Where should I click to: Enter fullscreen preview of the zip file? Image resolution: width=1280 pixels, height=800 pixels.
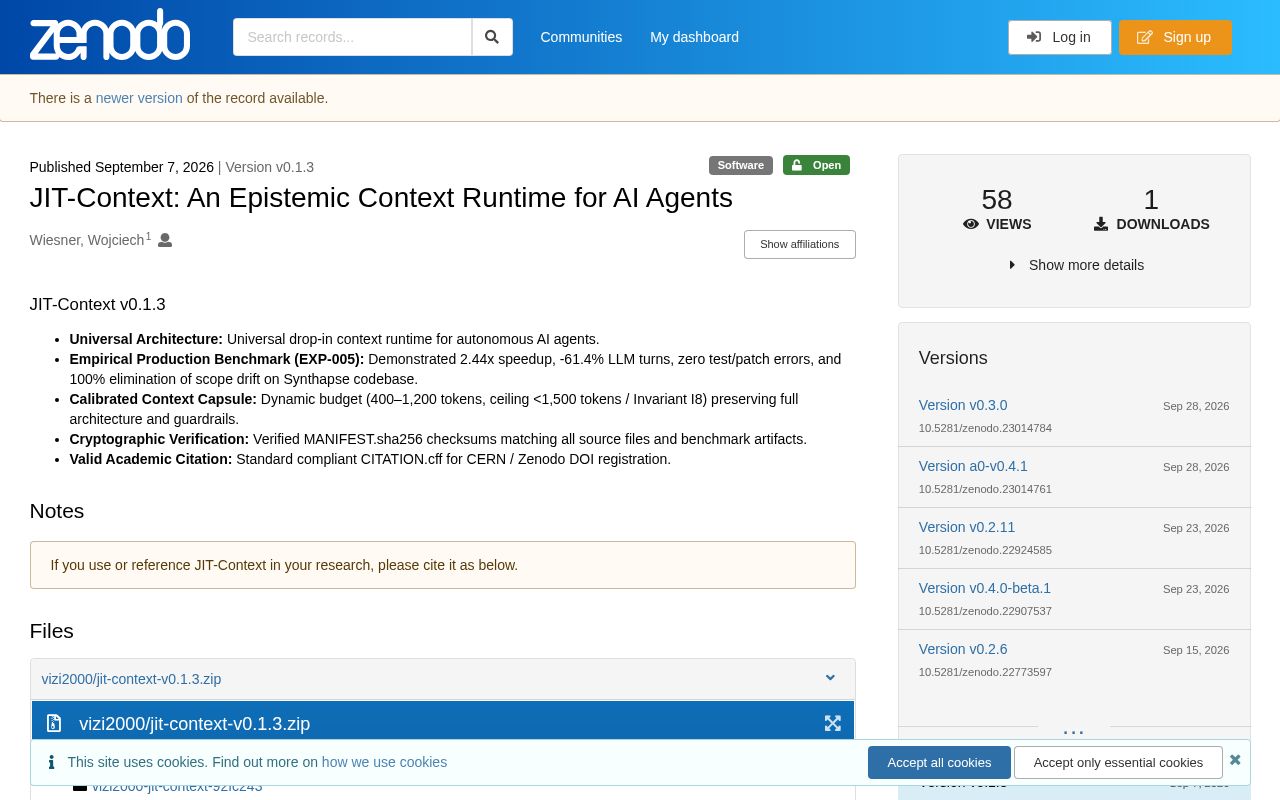pyautogui.click(x=832, y=723)
